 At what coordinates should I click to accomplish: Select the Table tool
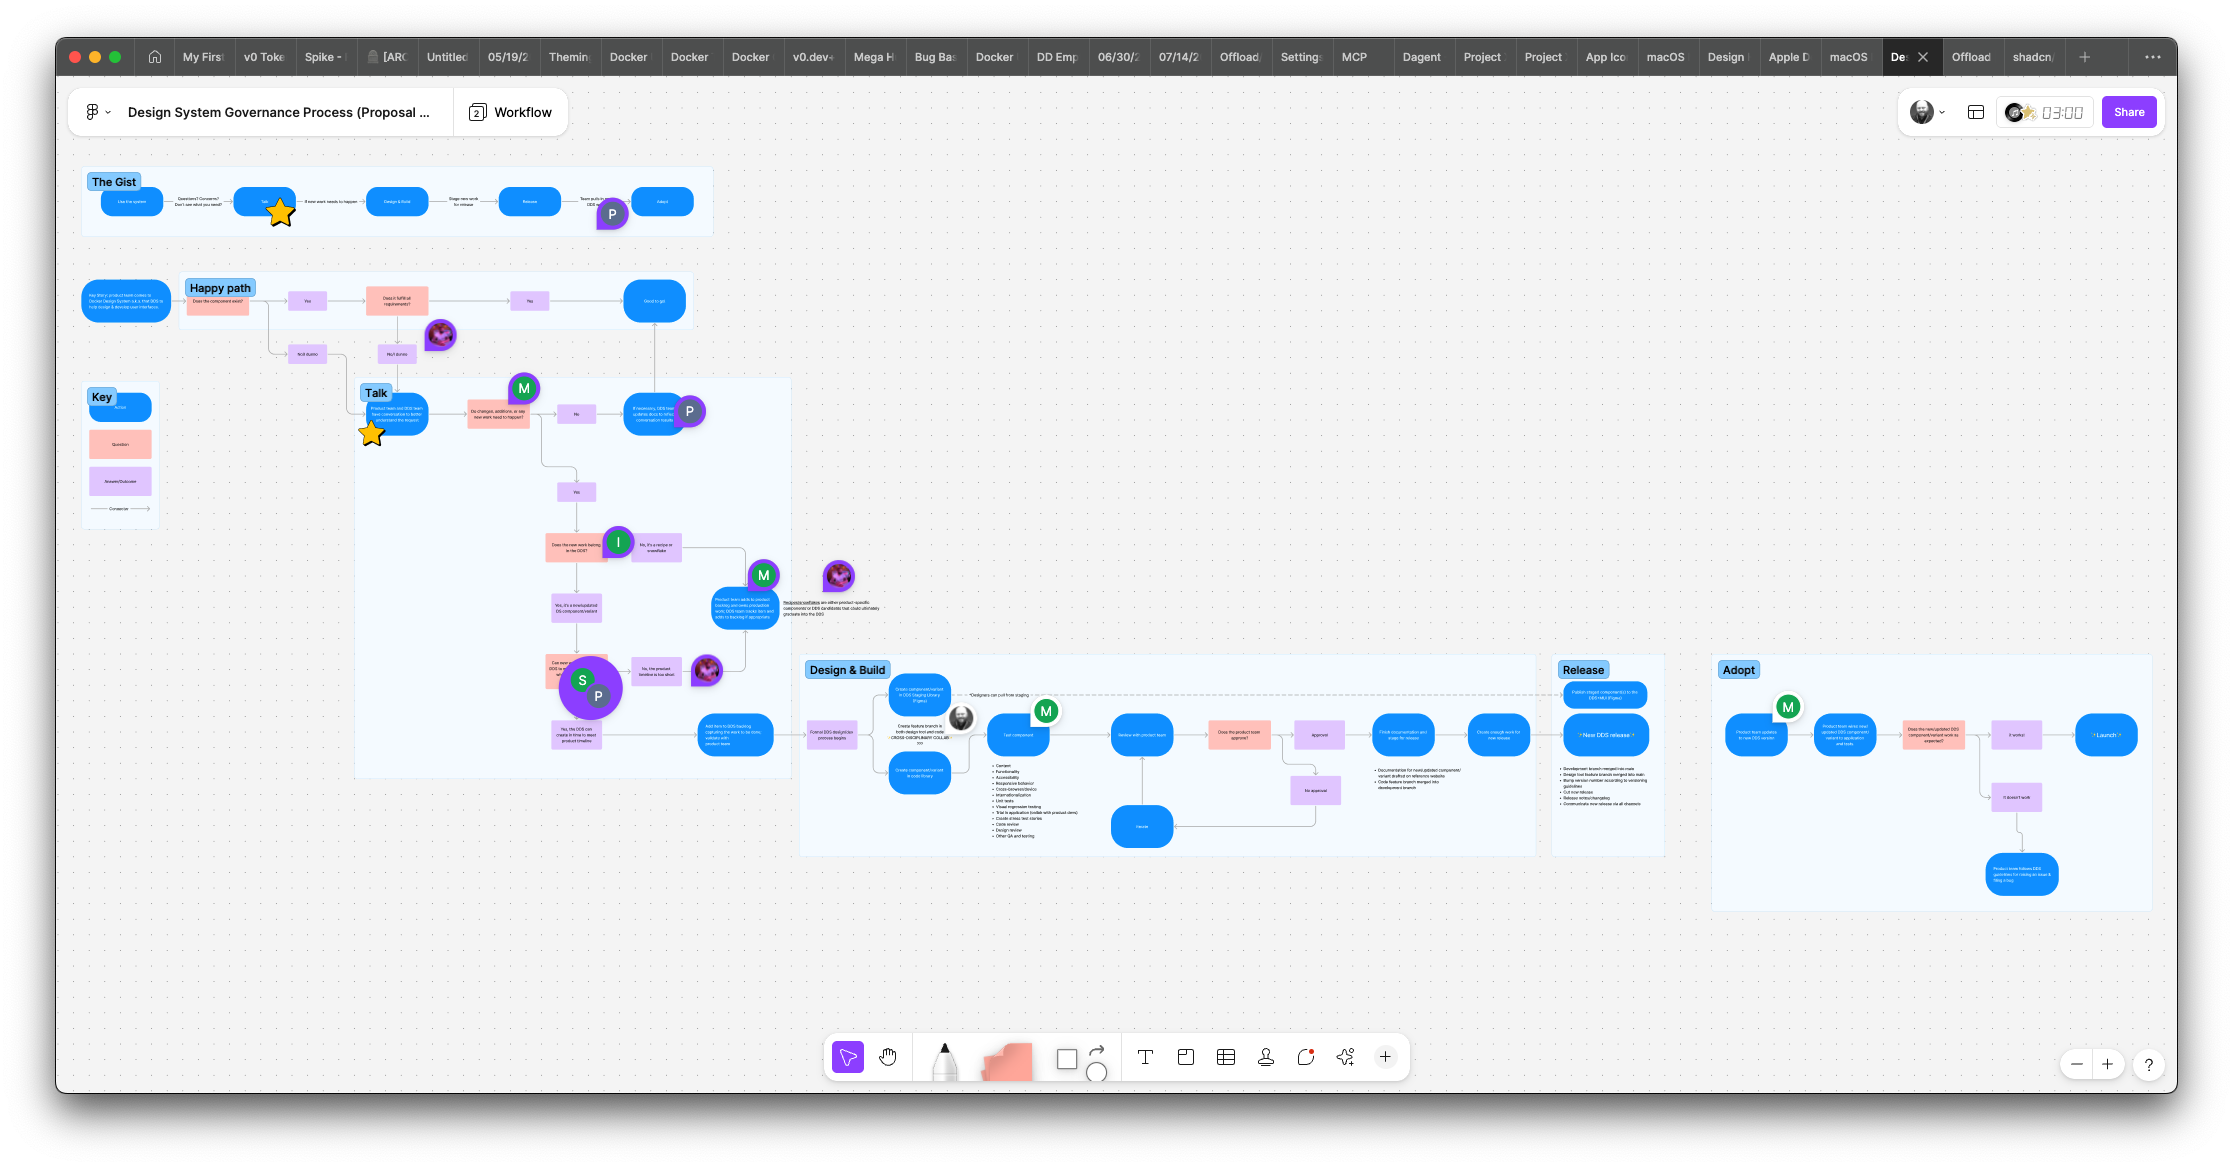[x=1225, y=1057]
